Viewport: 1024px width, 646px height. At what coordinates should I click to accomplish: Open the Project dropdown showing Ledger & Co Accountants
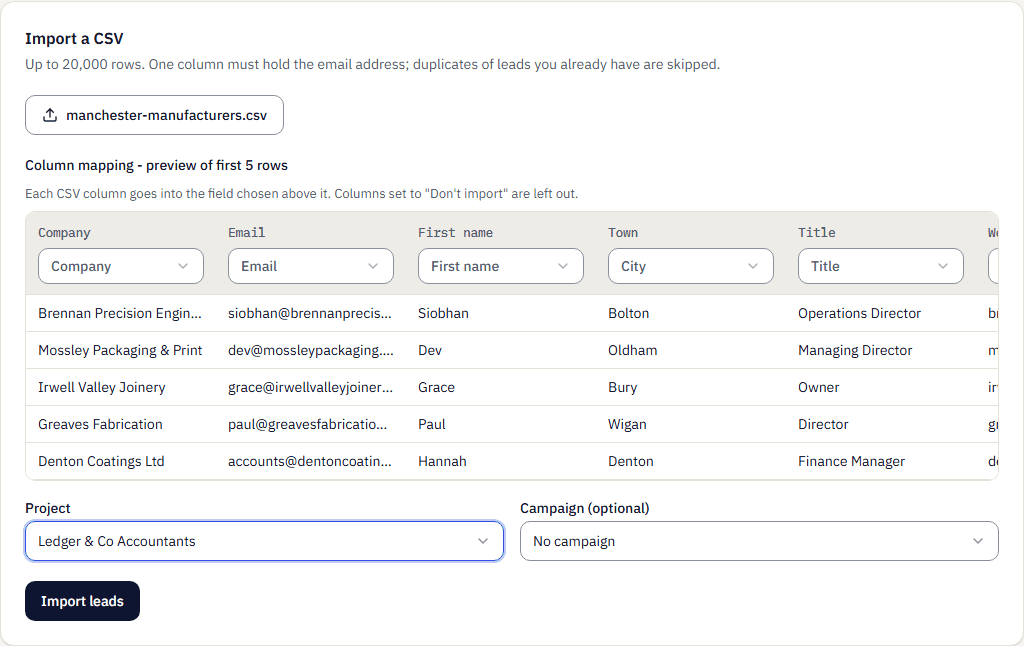[x=264, y=541]
